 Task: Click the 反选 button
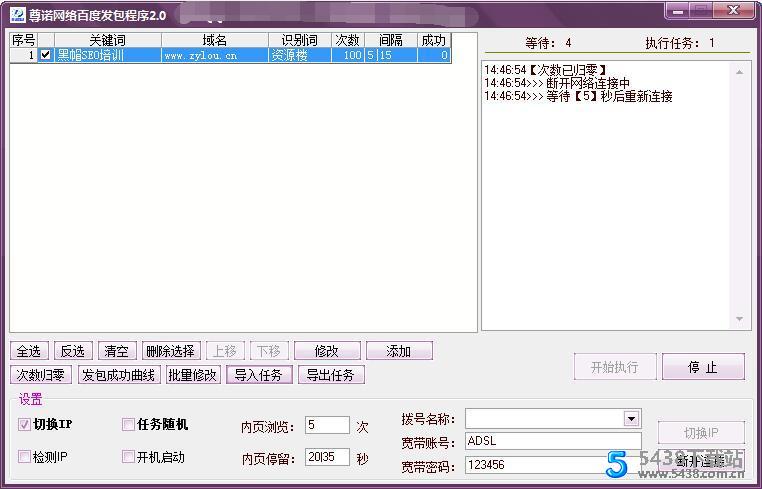pyautogui.click(x=73, y=351)
